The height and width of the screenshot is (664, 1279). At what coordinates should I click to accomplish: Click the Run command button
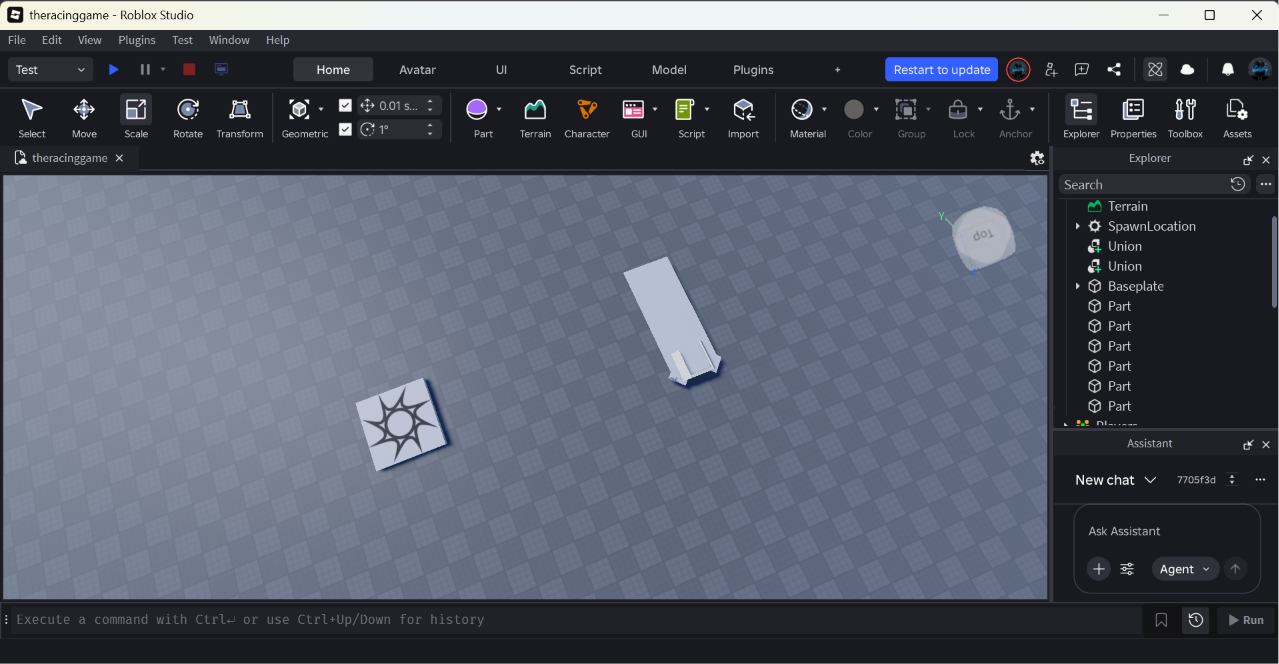click(1245, 620)
